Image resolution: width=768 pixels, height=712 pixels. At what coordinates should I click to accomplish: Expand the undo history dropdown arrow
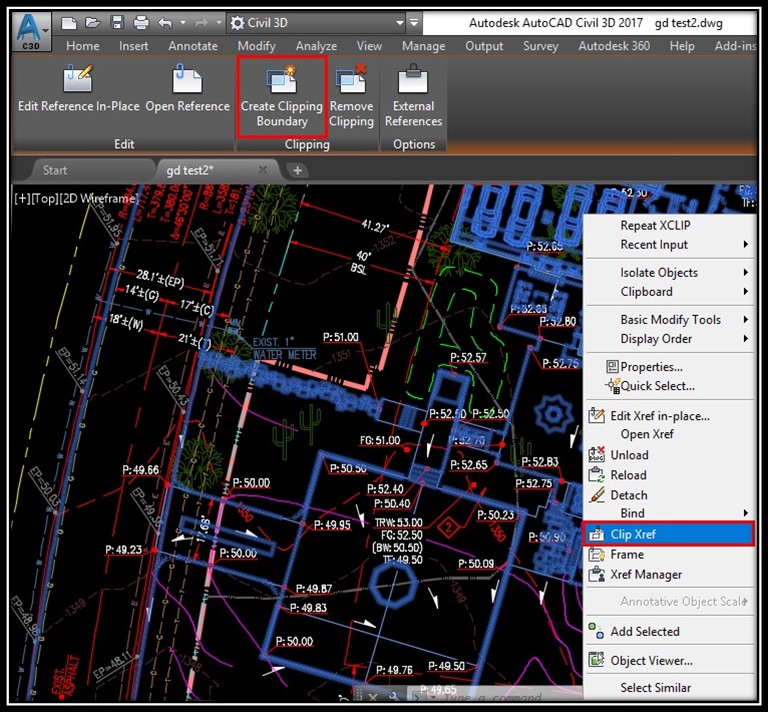[x=183, y=23]
